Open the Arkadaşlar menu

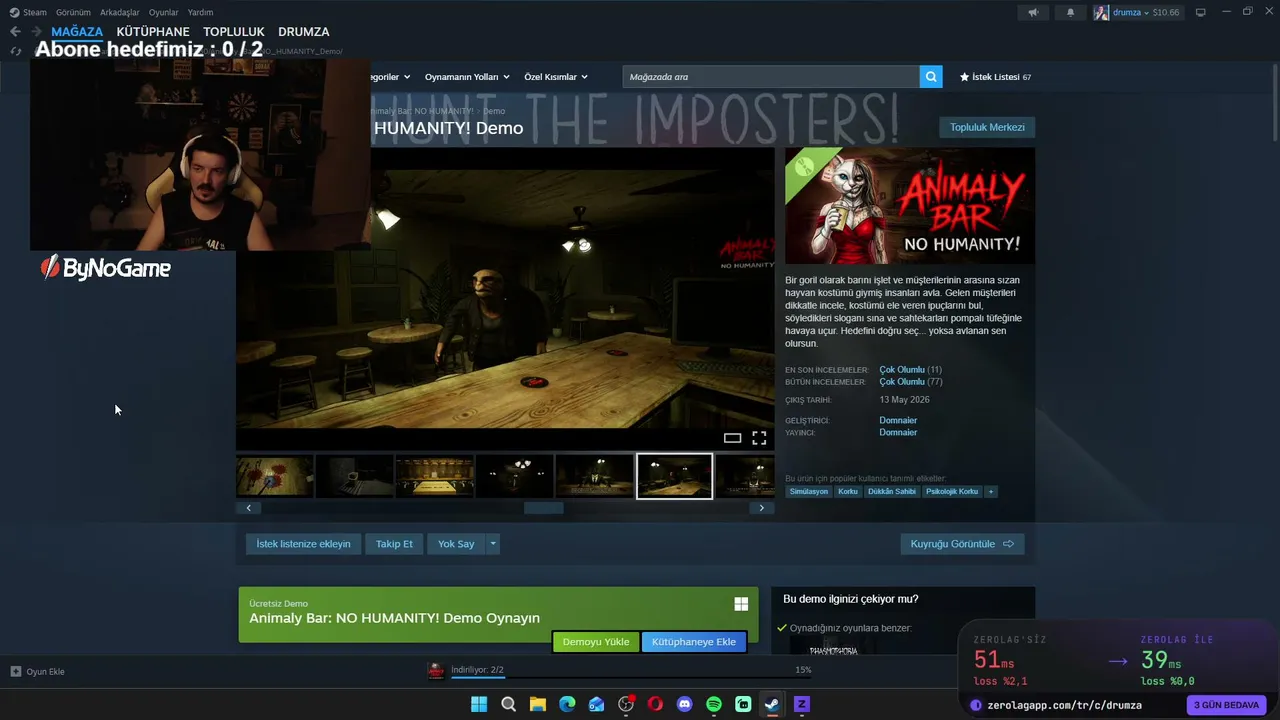(120, 12)
